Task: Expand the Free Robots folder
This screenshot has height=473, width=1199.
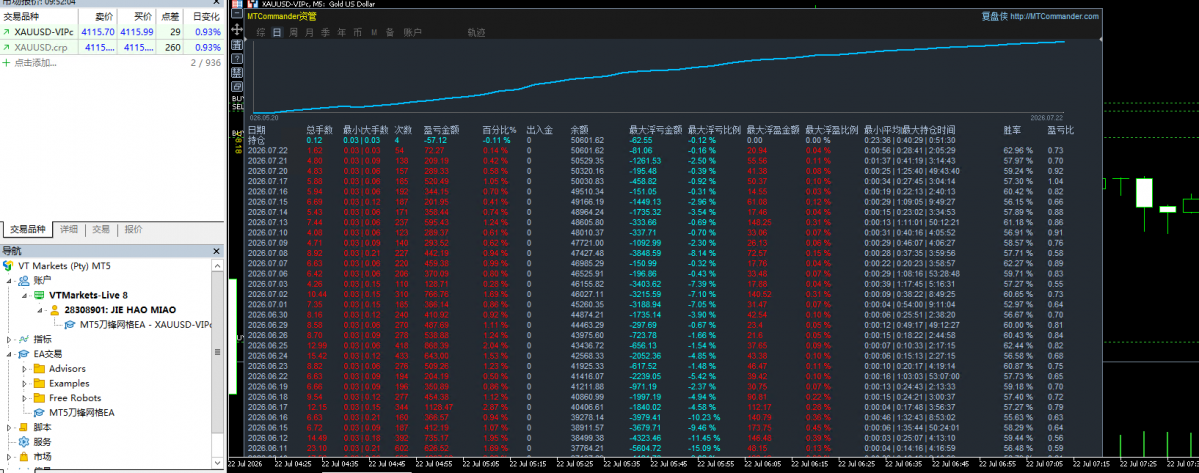Action: tap(24, 398)
